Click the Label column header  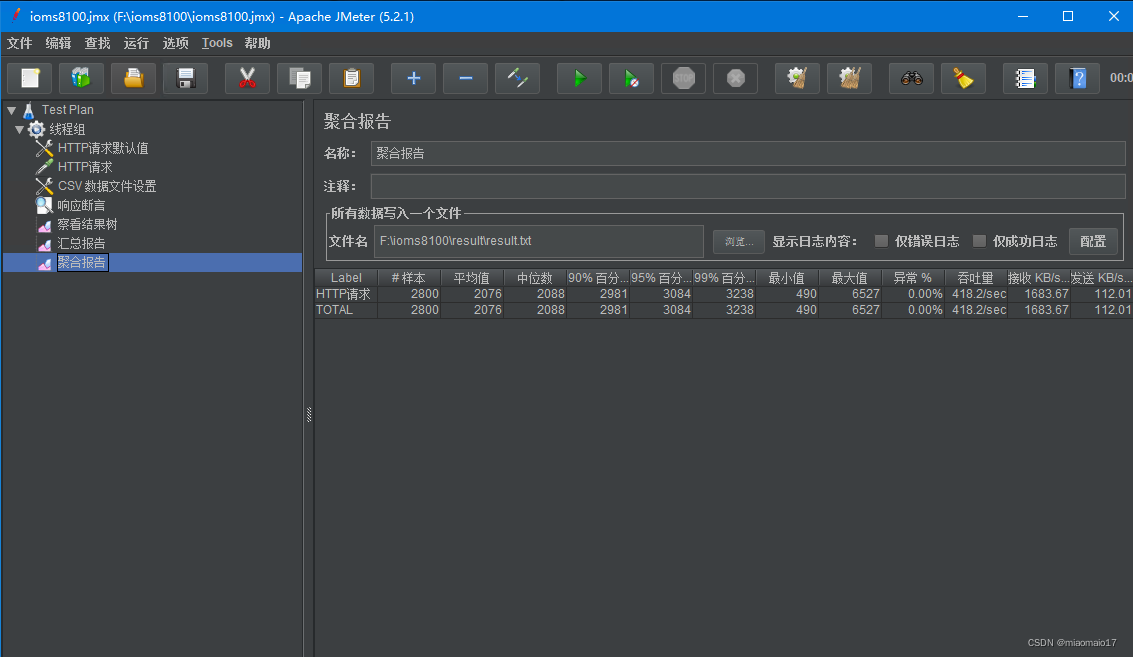click(346, 278)
